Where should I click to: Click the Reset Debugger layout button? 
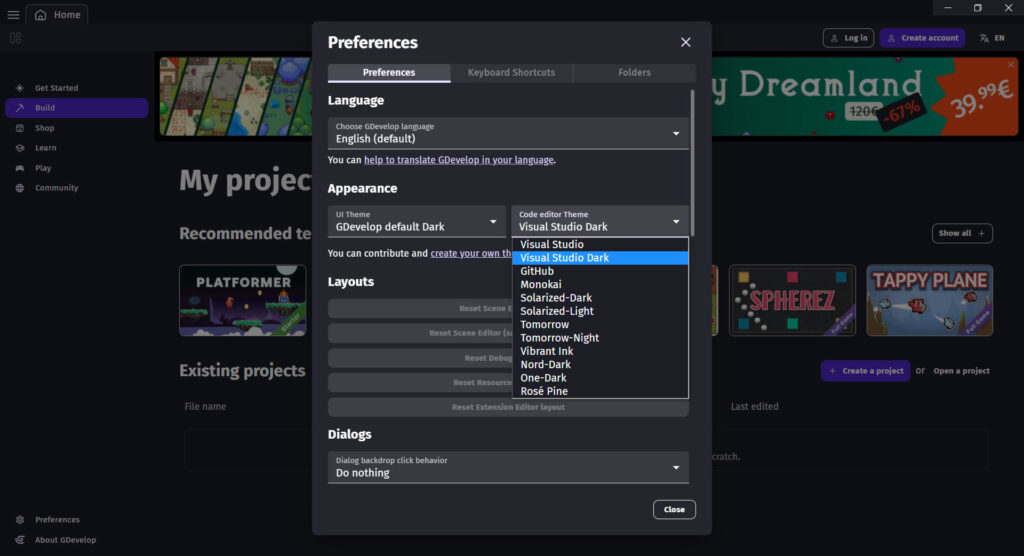click(x=420, y=358)
